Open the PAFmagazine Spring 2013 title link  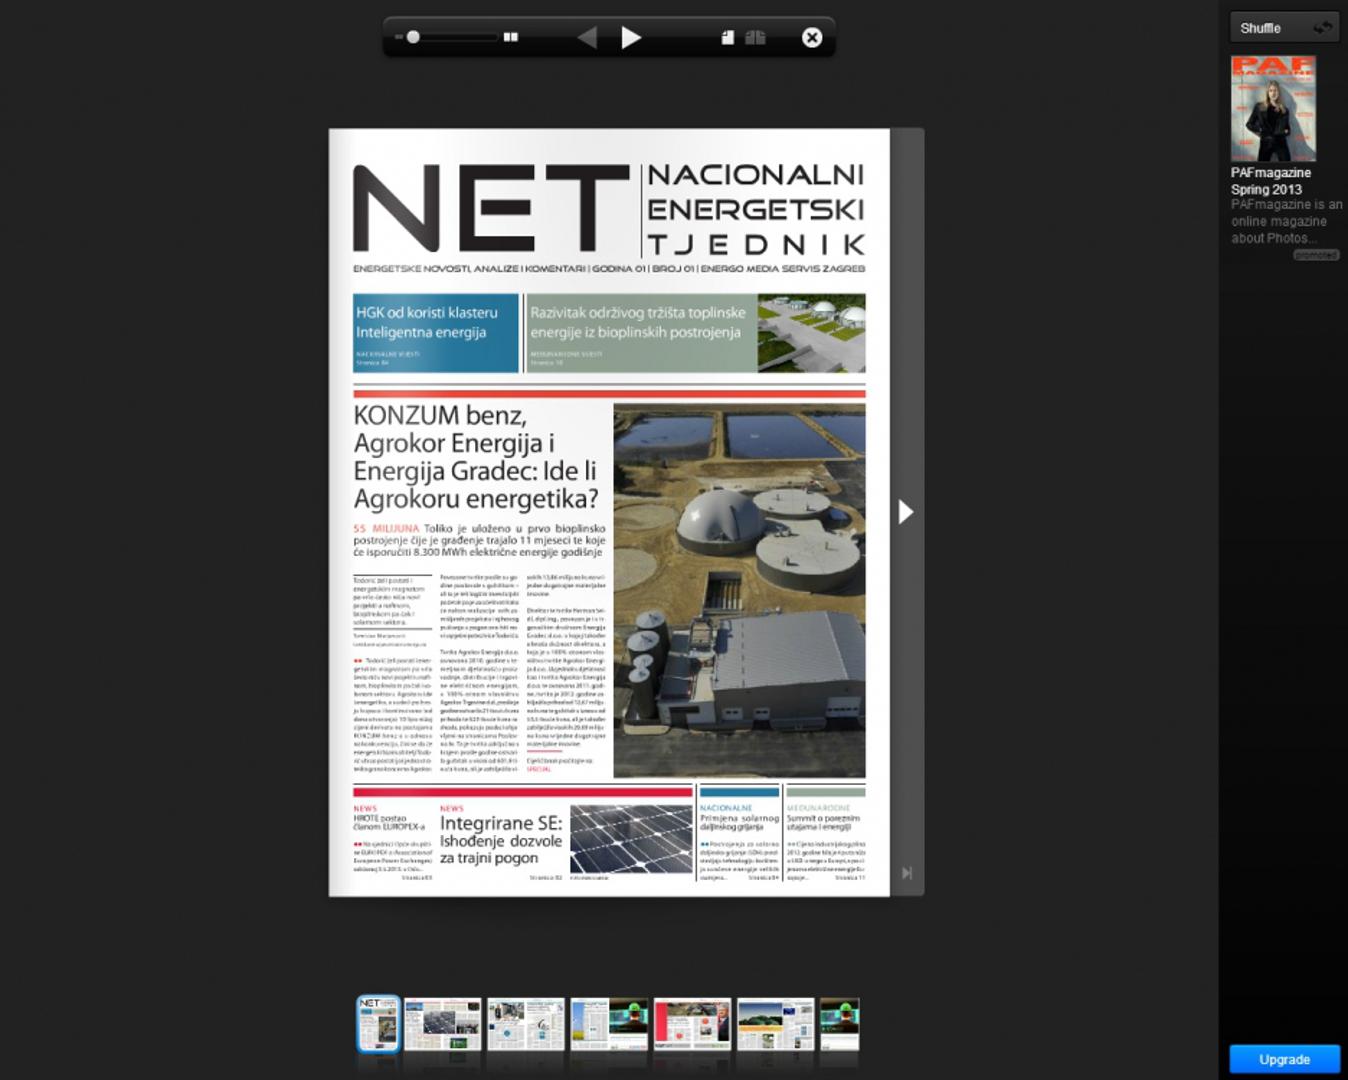(1270, 181)
